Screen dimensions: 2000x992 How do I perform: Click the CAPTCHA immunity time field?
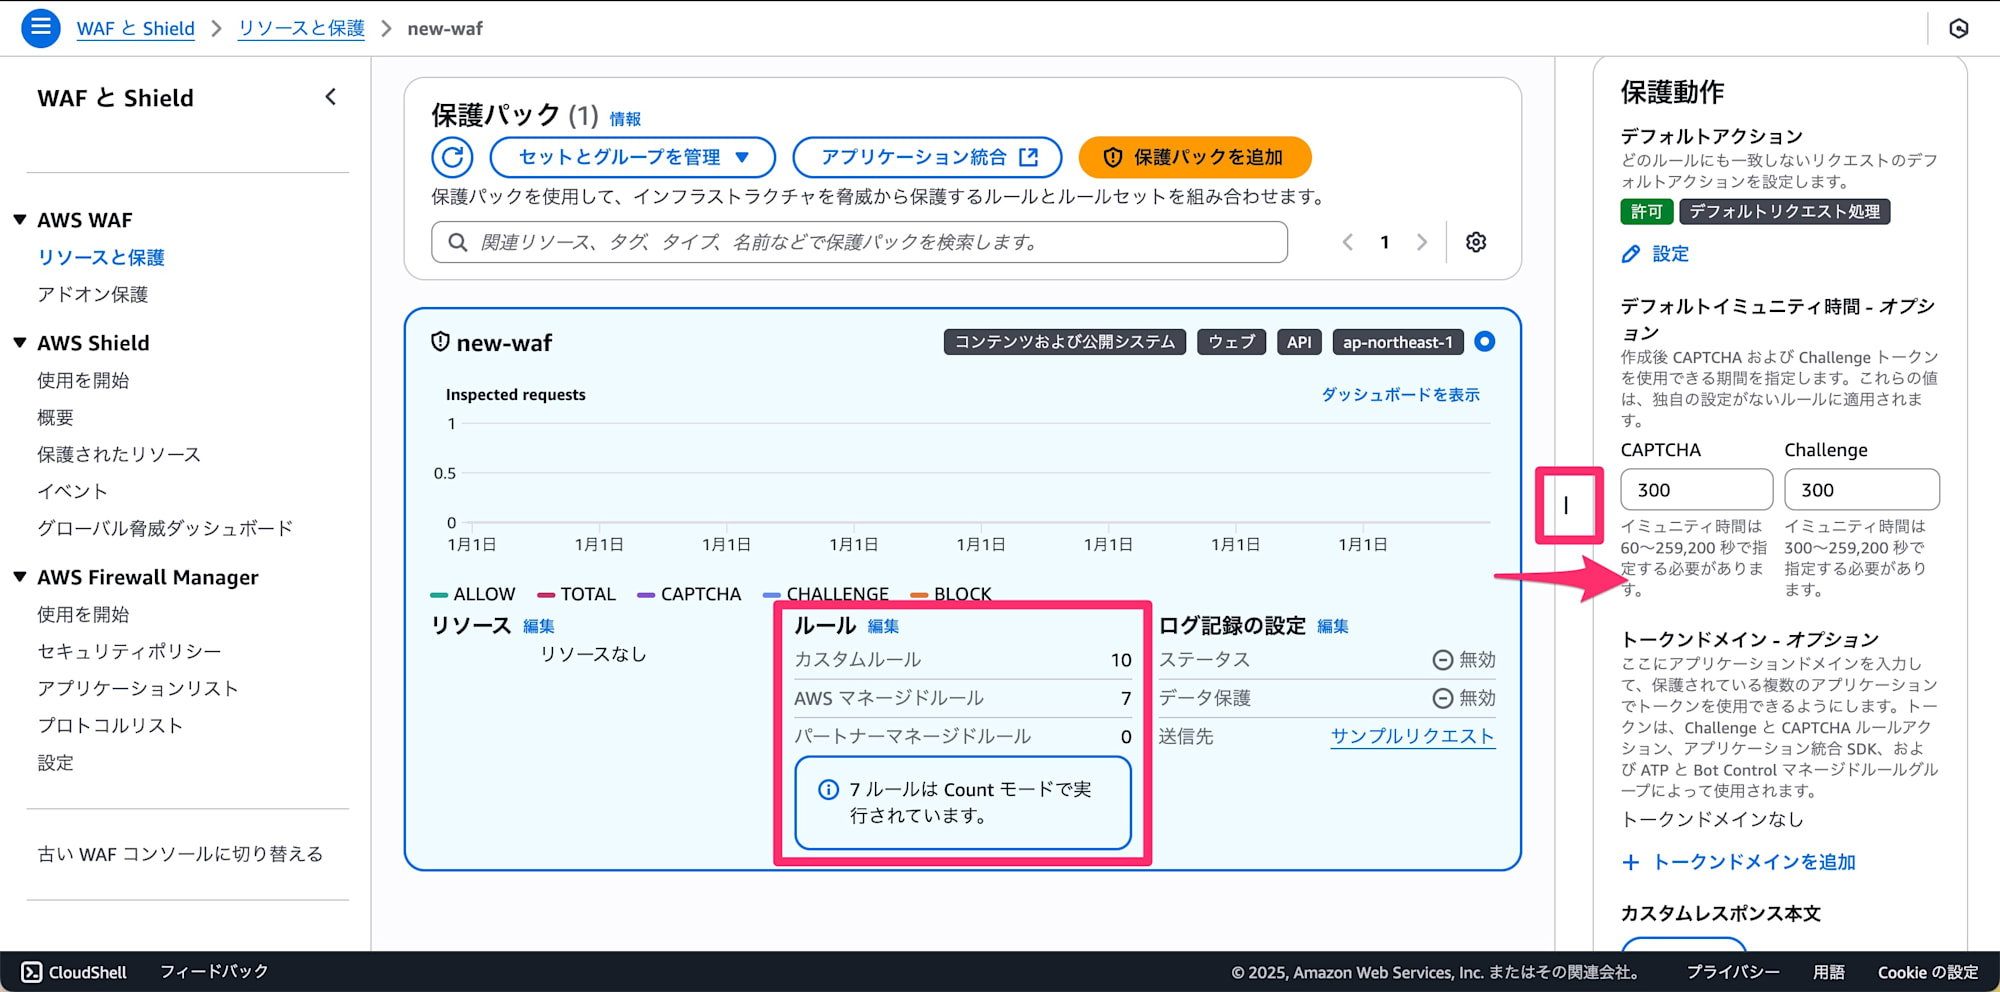[1696, 490]
